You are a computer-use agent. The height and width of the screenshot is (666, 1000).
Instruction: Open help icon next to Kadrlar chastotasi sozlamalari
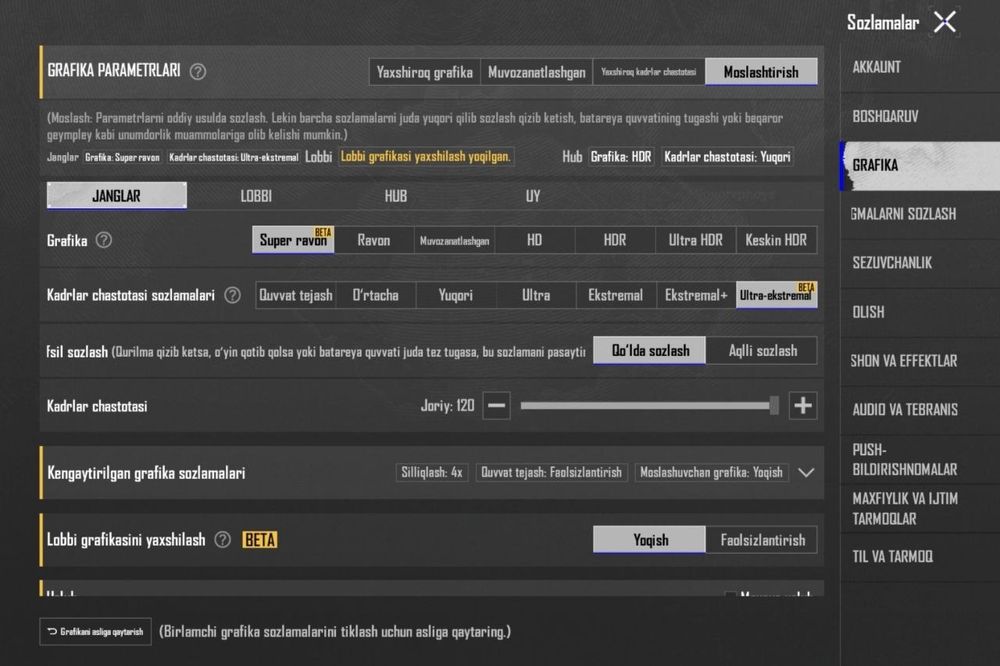[x=233, y=295]
